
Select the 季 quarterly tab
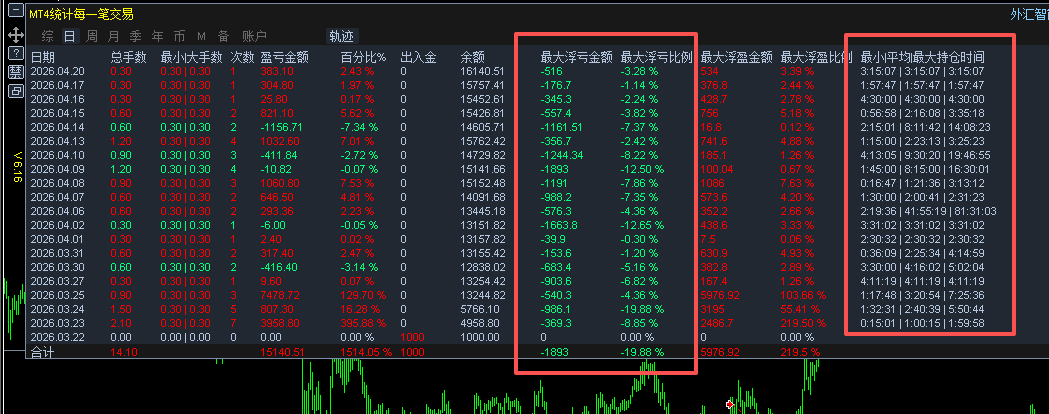coord(135,36)
